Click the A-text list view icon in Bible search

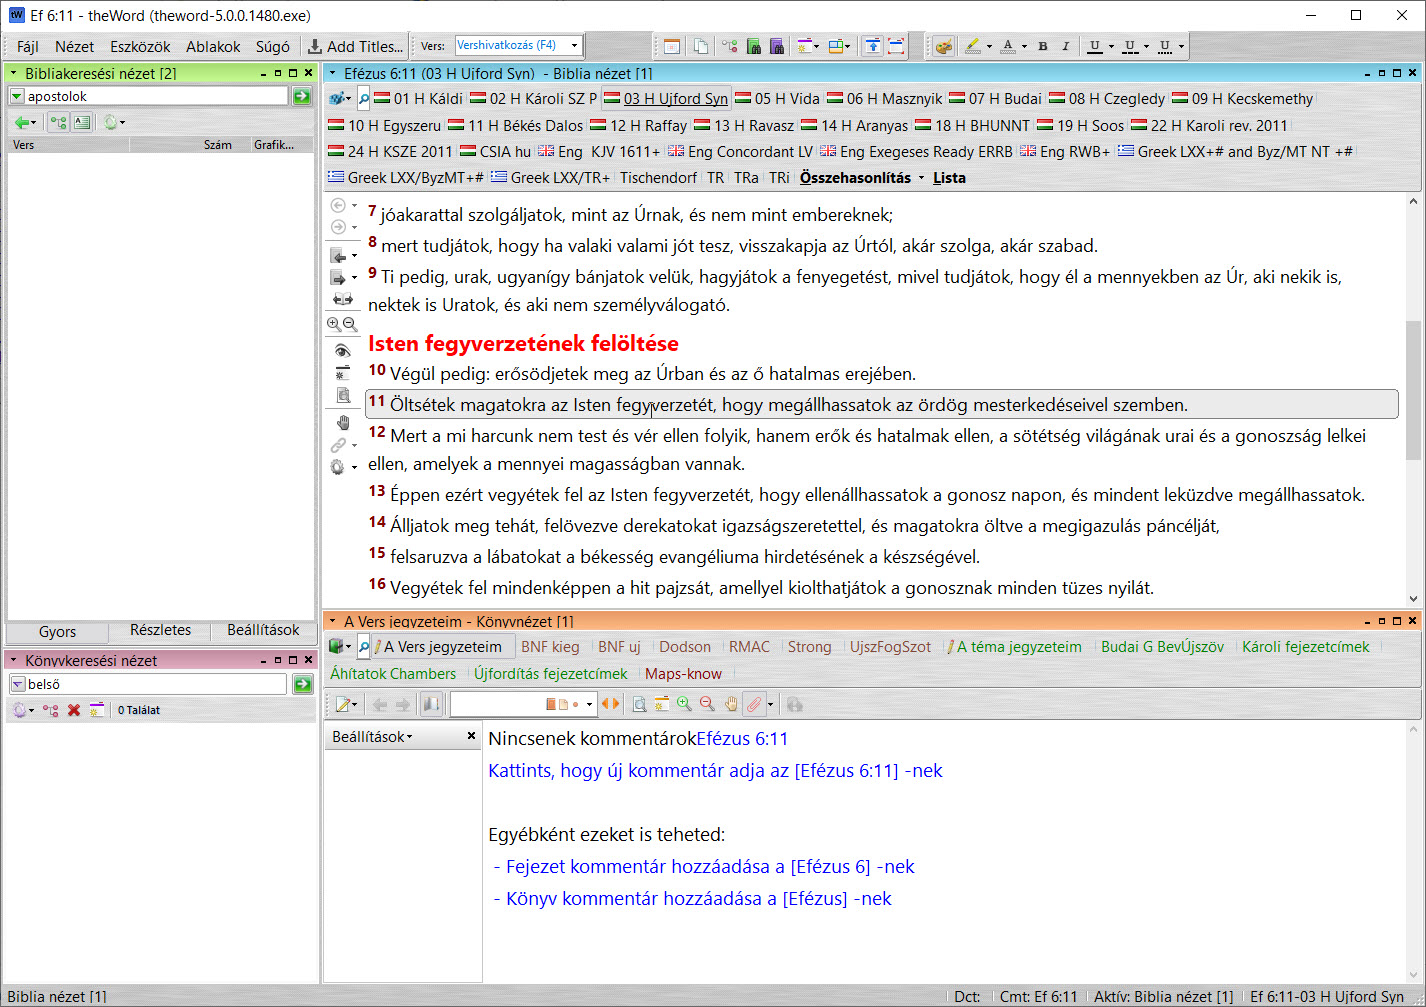click(x=82, y=122)
